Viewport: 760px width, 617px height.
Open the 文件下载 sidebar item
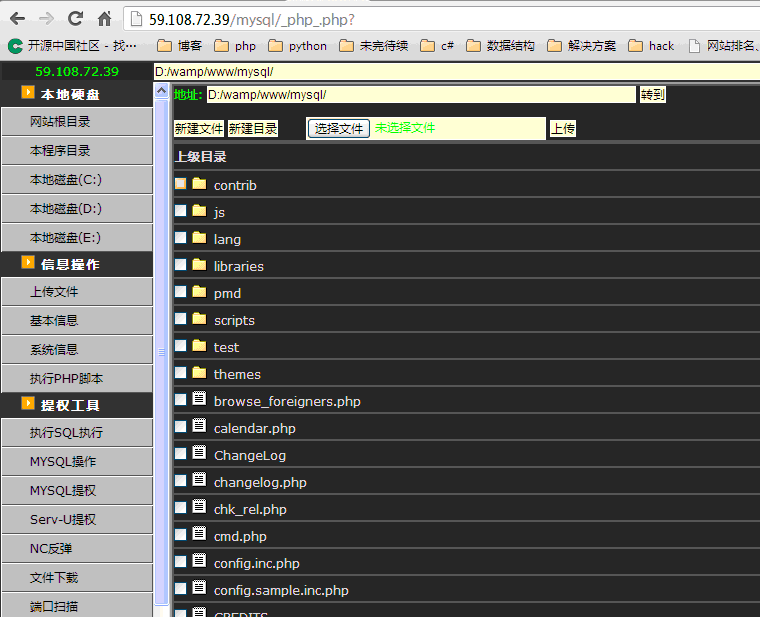click(77, 578)
